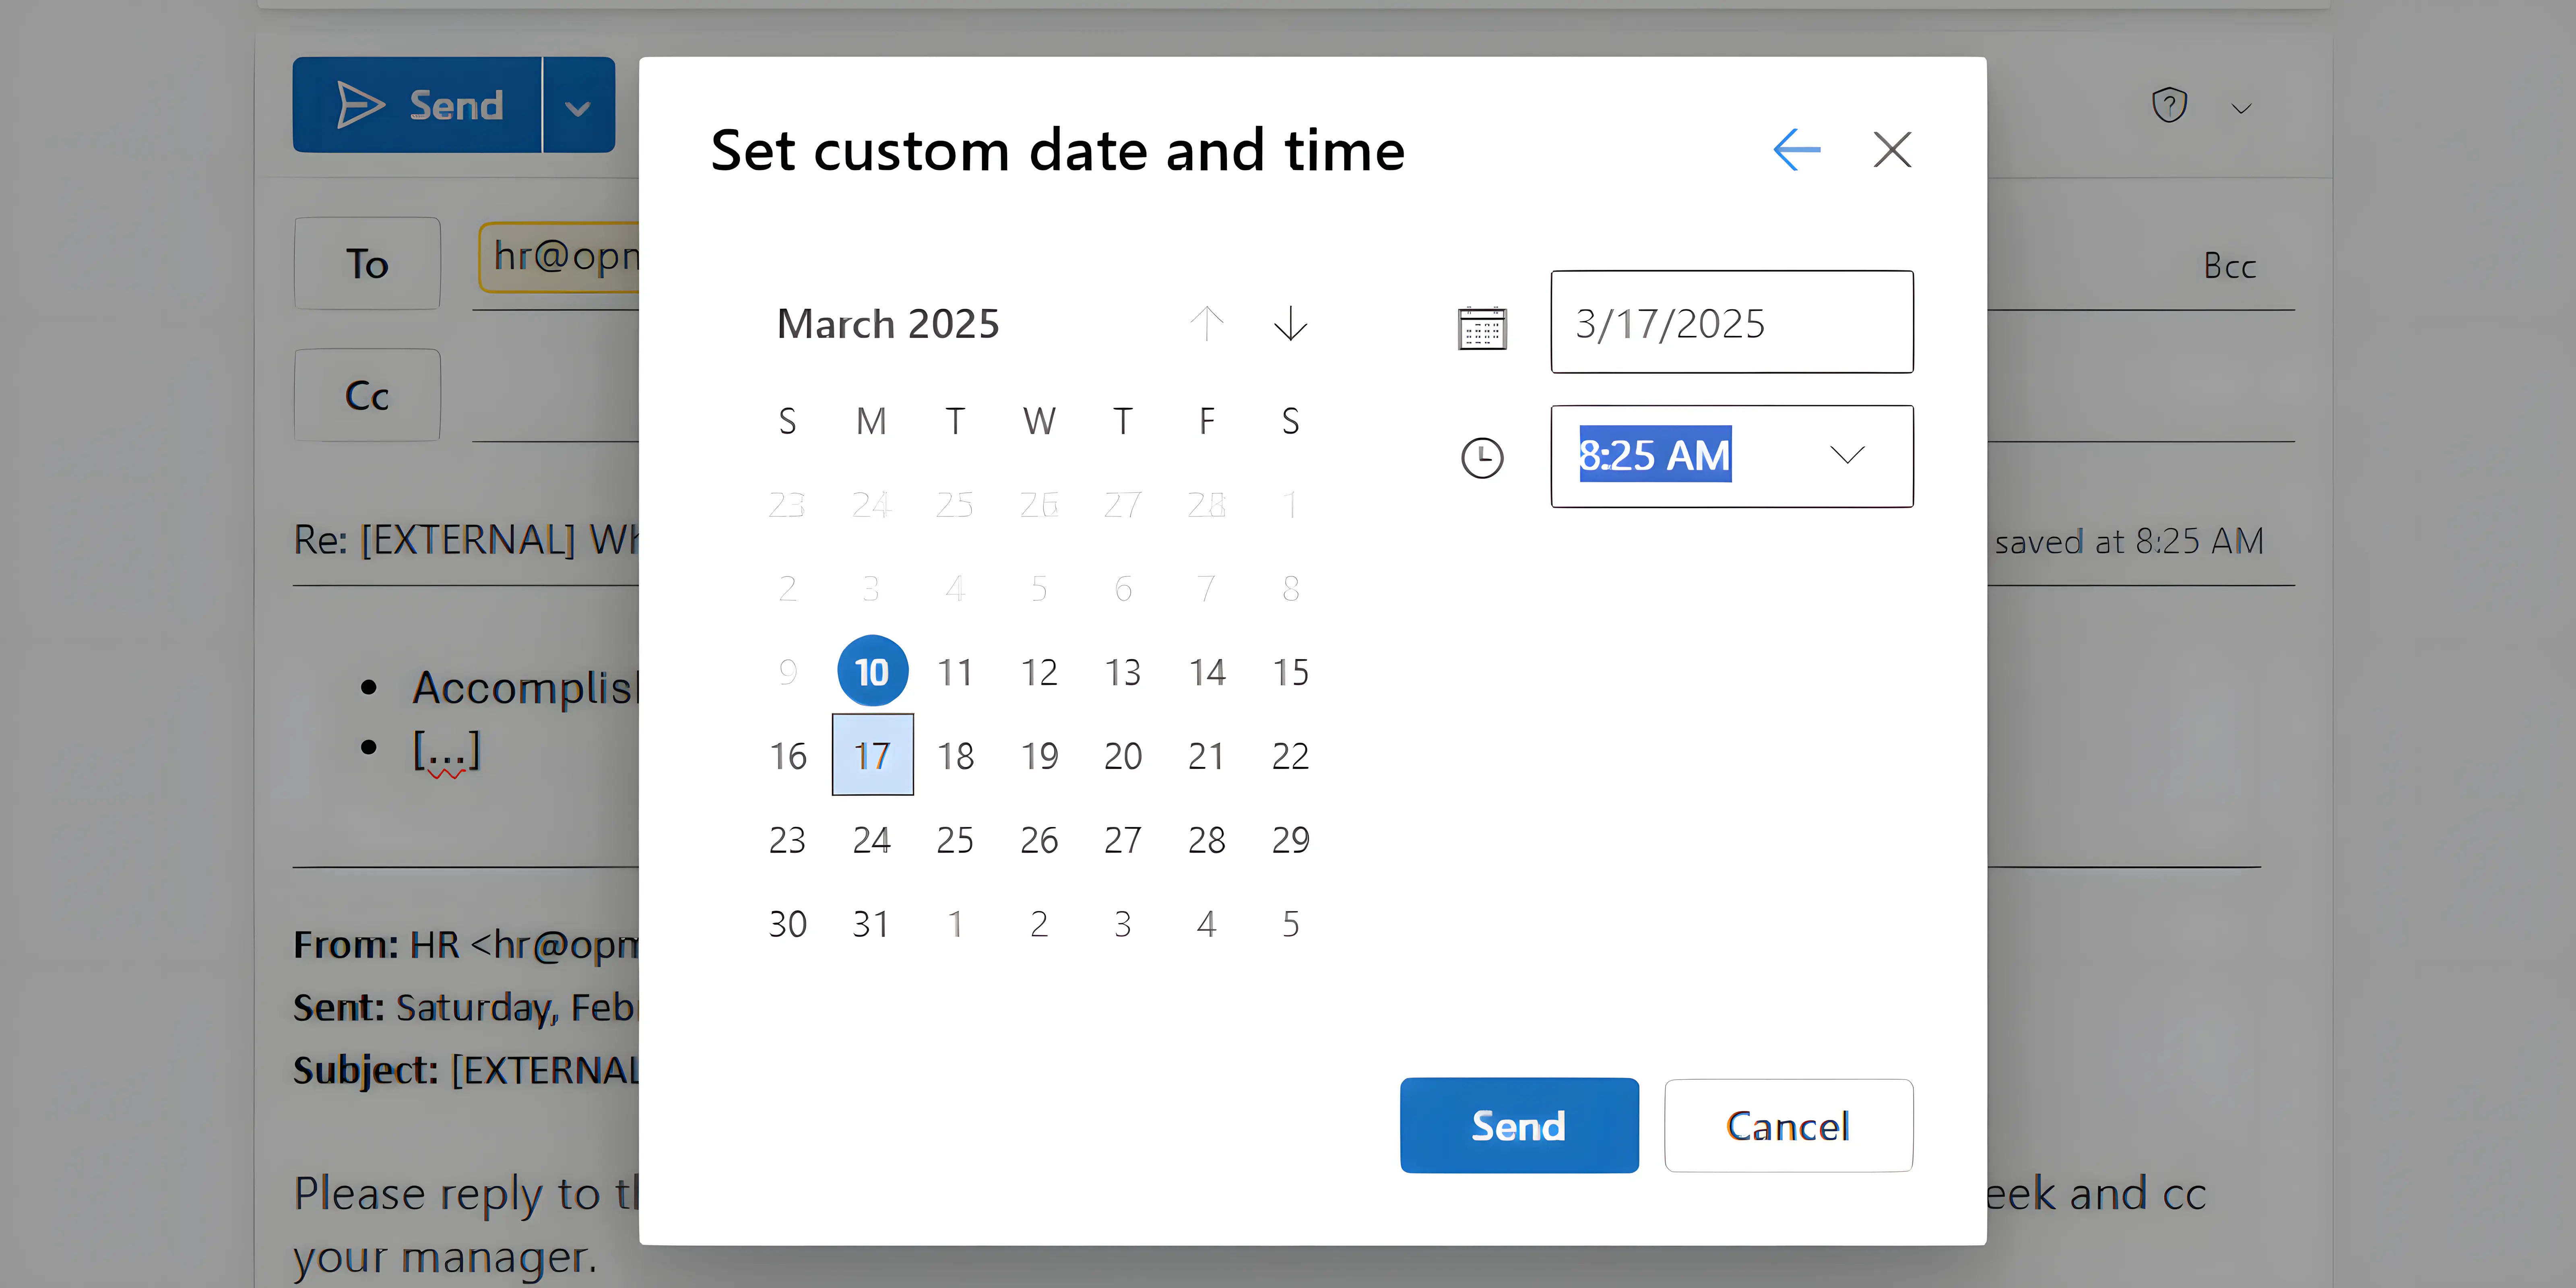The image size is (2576, 1288).
Task: Select March 31 in the calendar
Action: pos(871,923)
